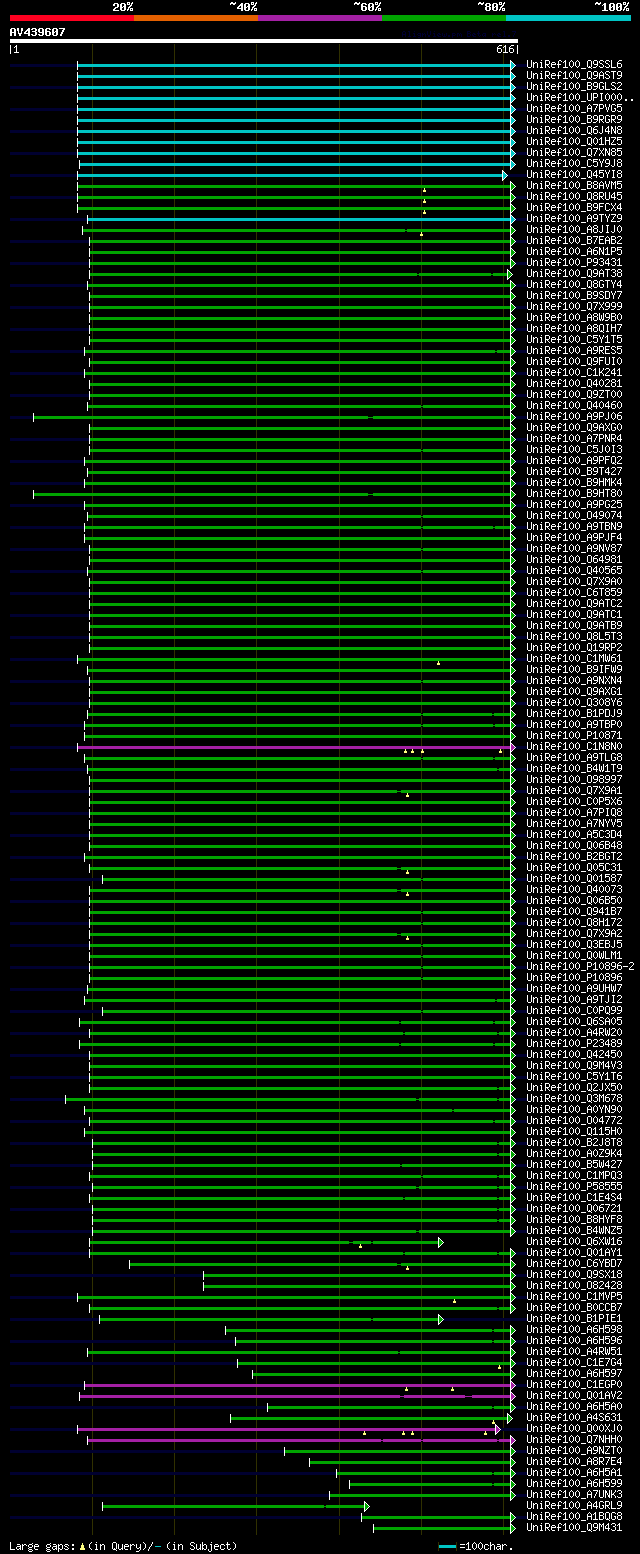Viewport: 640px width, 1554px height.
Task: Select hit label UniRef100_A4GRL9
Action: click(574, 1506)
